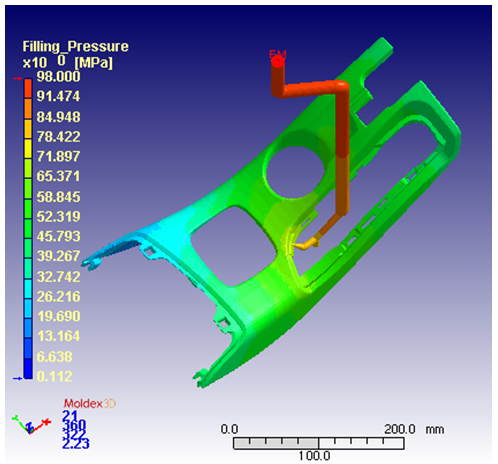The image size is (498, 464).
Task: Select the 58.845 legend value
Action: point(58,197)
